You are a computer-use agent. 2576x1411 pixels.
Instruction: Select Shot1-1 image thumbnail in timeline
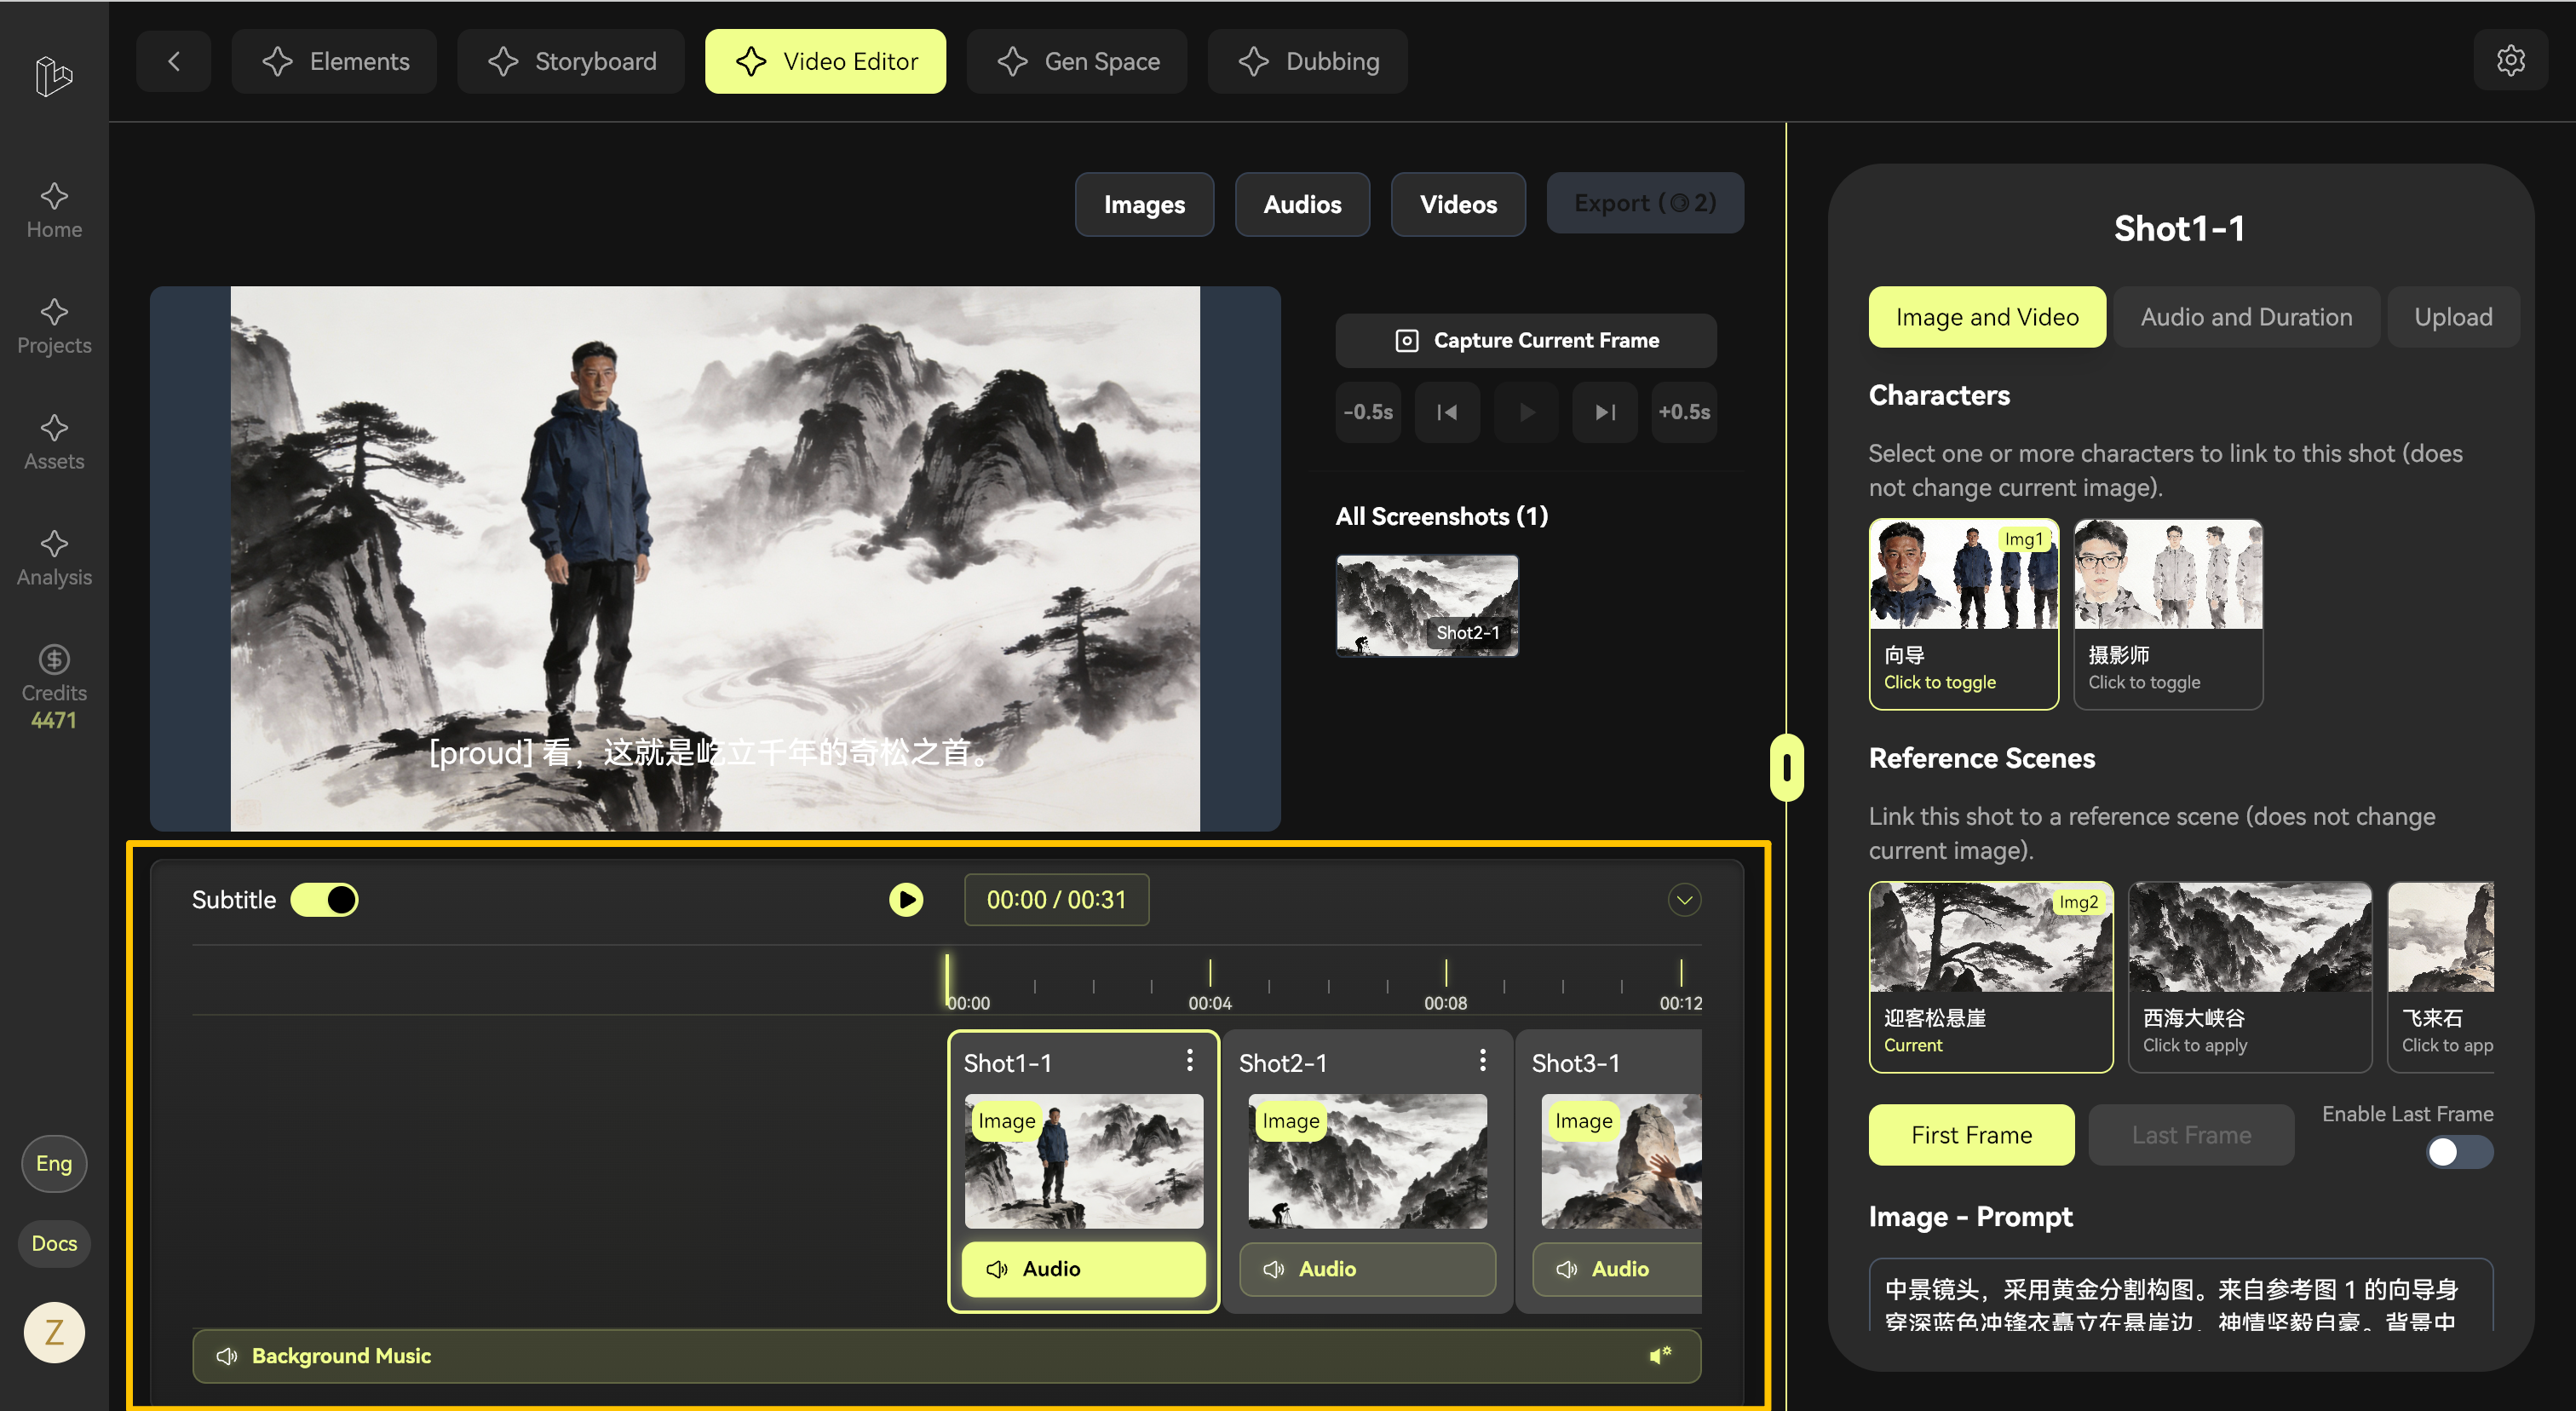[1083, 1160]
